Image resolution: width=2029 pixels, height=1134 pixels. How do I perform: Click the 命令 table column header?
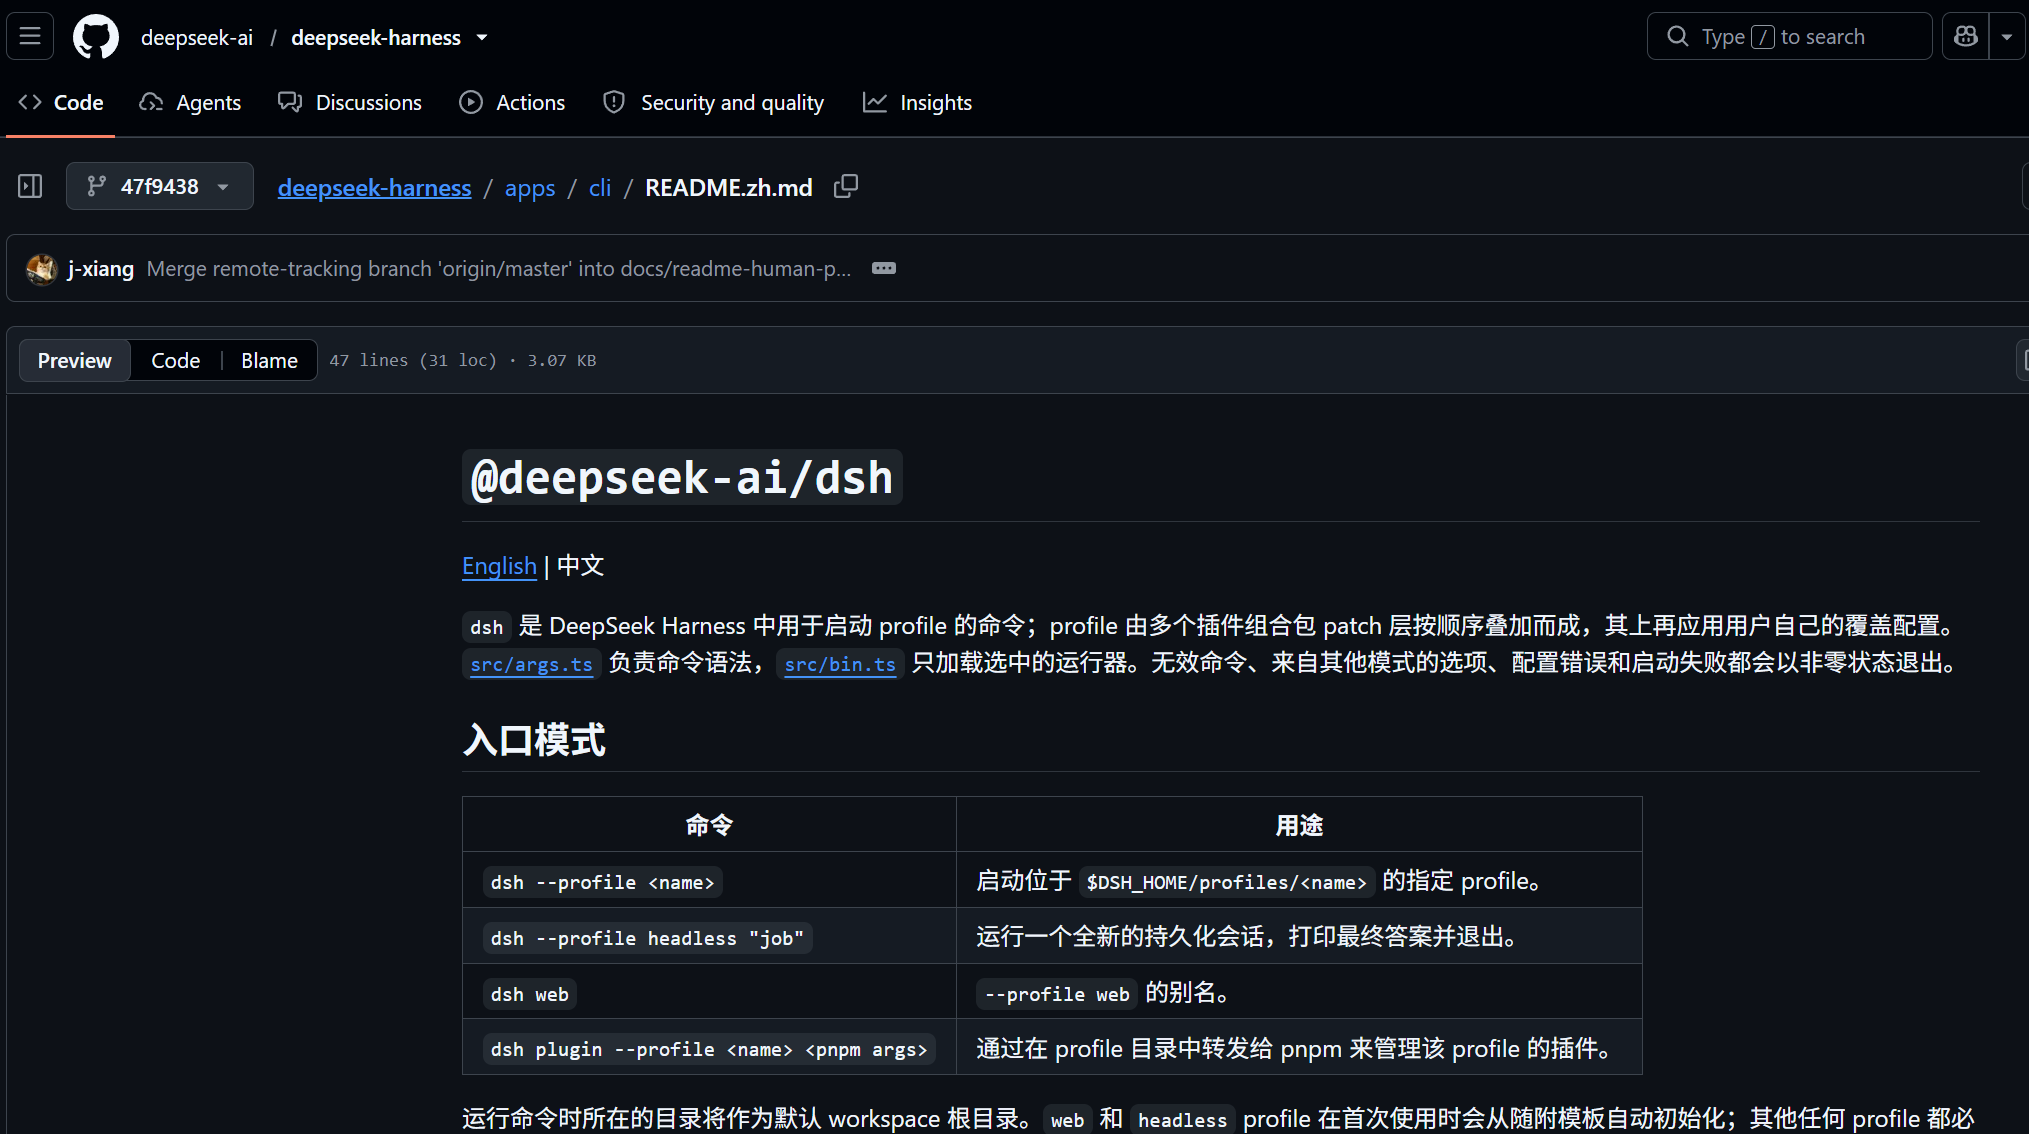(709, 825)
